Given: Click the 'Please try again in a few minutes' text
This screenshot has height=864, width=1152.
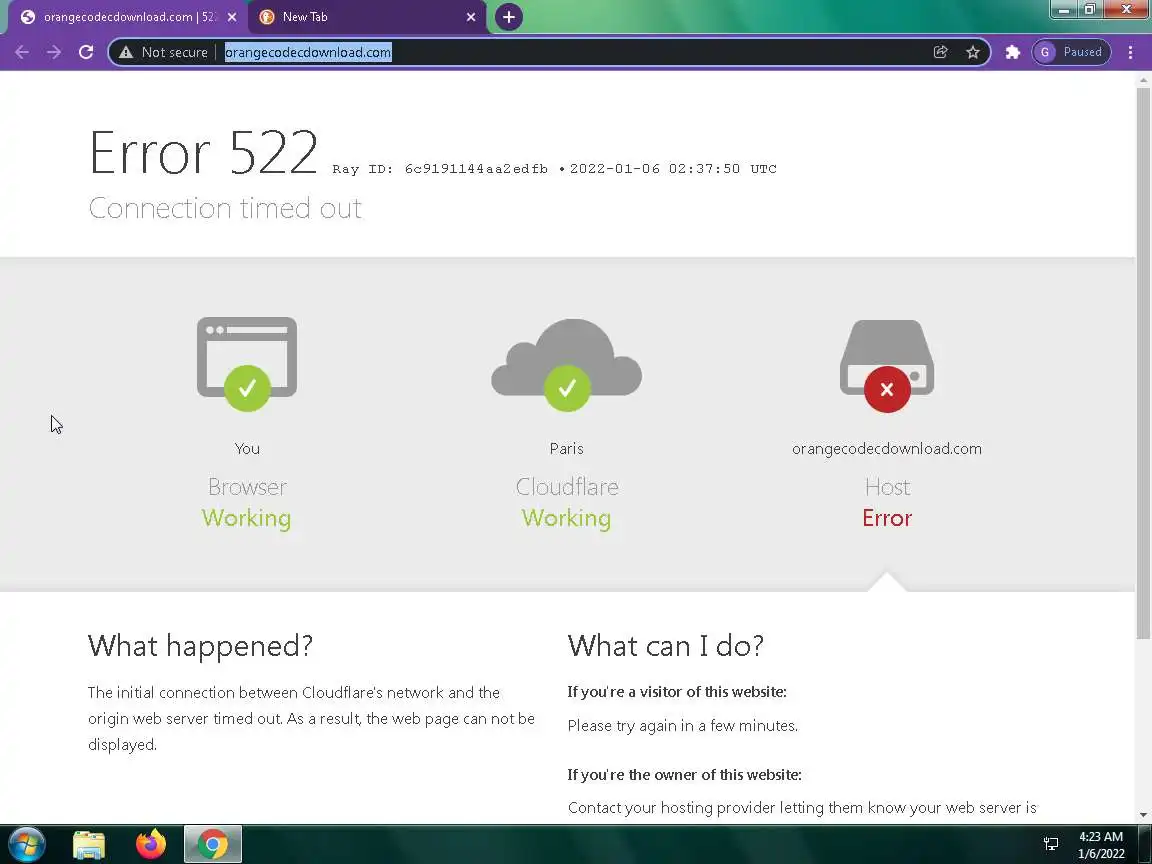Looking at the screenshot, I should click(683, 726).
